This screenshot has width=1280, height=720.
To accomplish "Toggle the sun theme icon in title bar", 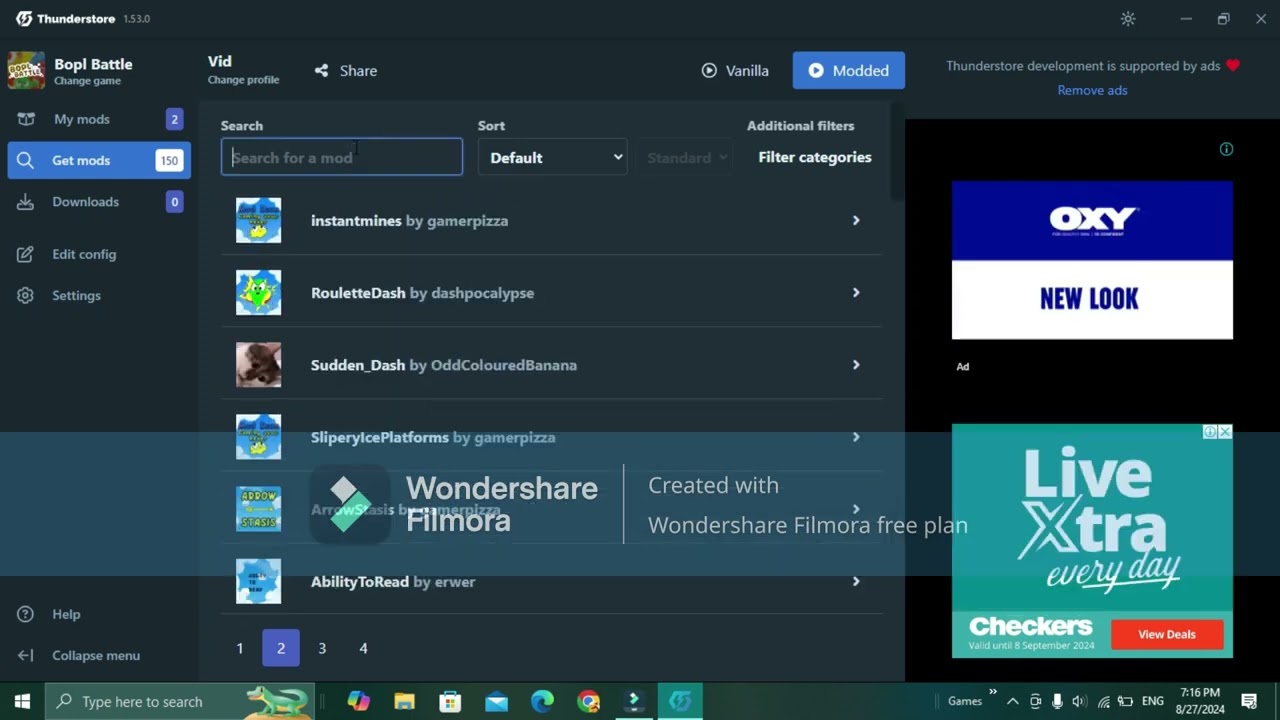I will pos(1128,19).
